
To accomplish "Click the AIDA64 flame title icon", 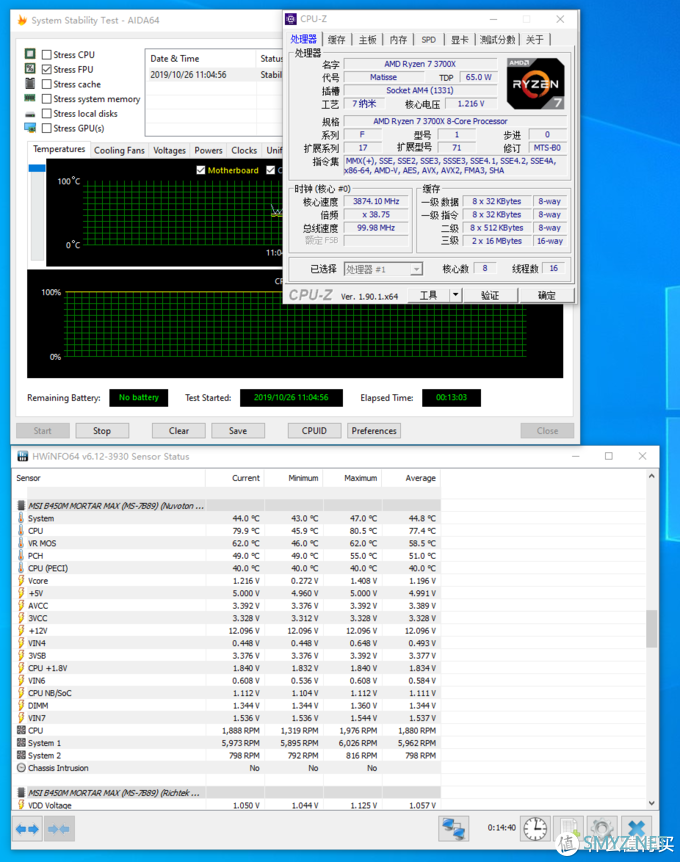I will (22, 20).
